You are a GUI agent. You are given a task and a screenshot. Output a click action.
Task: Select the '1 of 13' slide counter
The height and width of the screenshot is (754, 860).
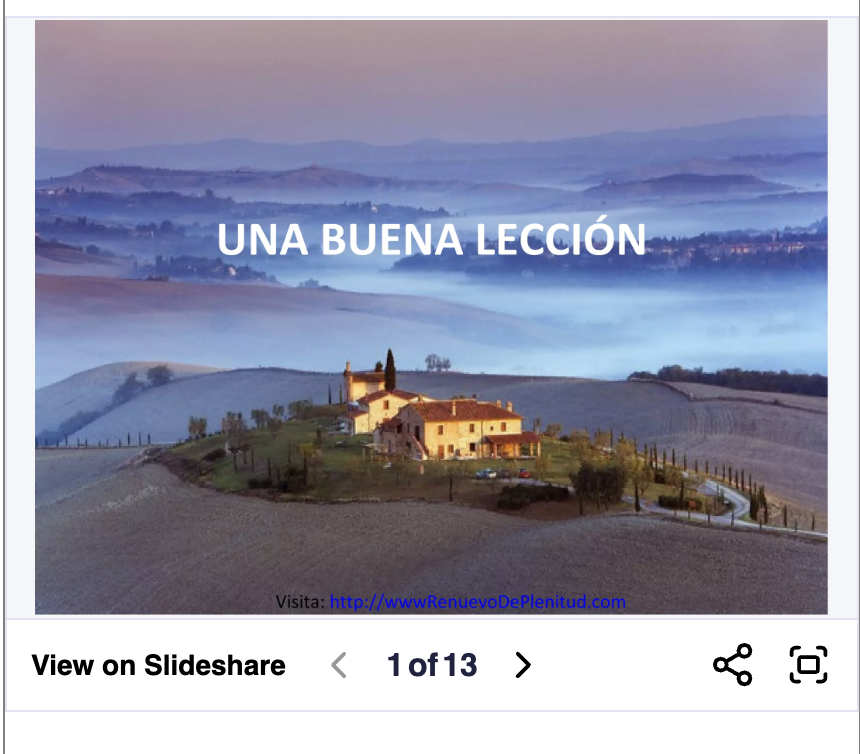pyautogui.click(x=432, y=665)
